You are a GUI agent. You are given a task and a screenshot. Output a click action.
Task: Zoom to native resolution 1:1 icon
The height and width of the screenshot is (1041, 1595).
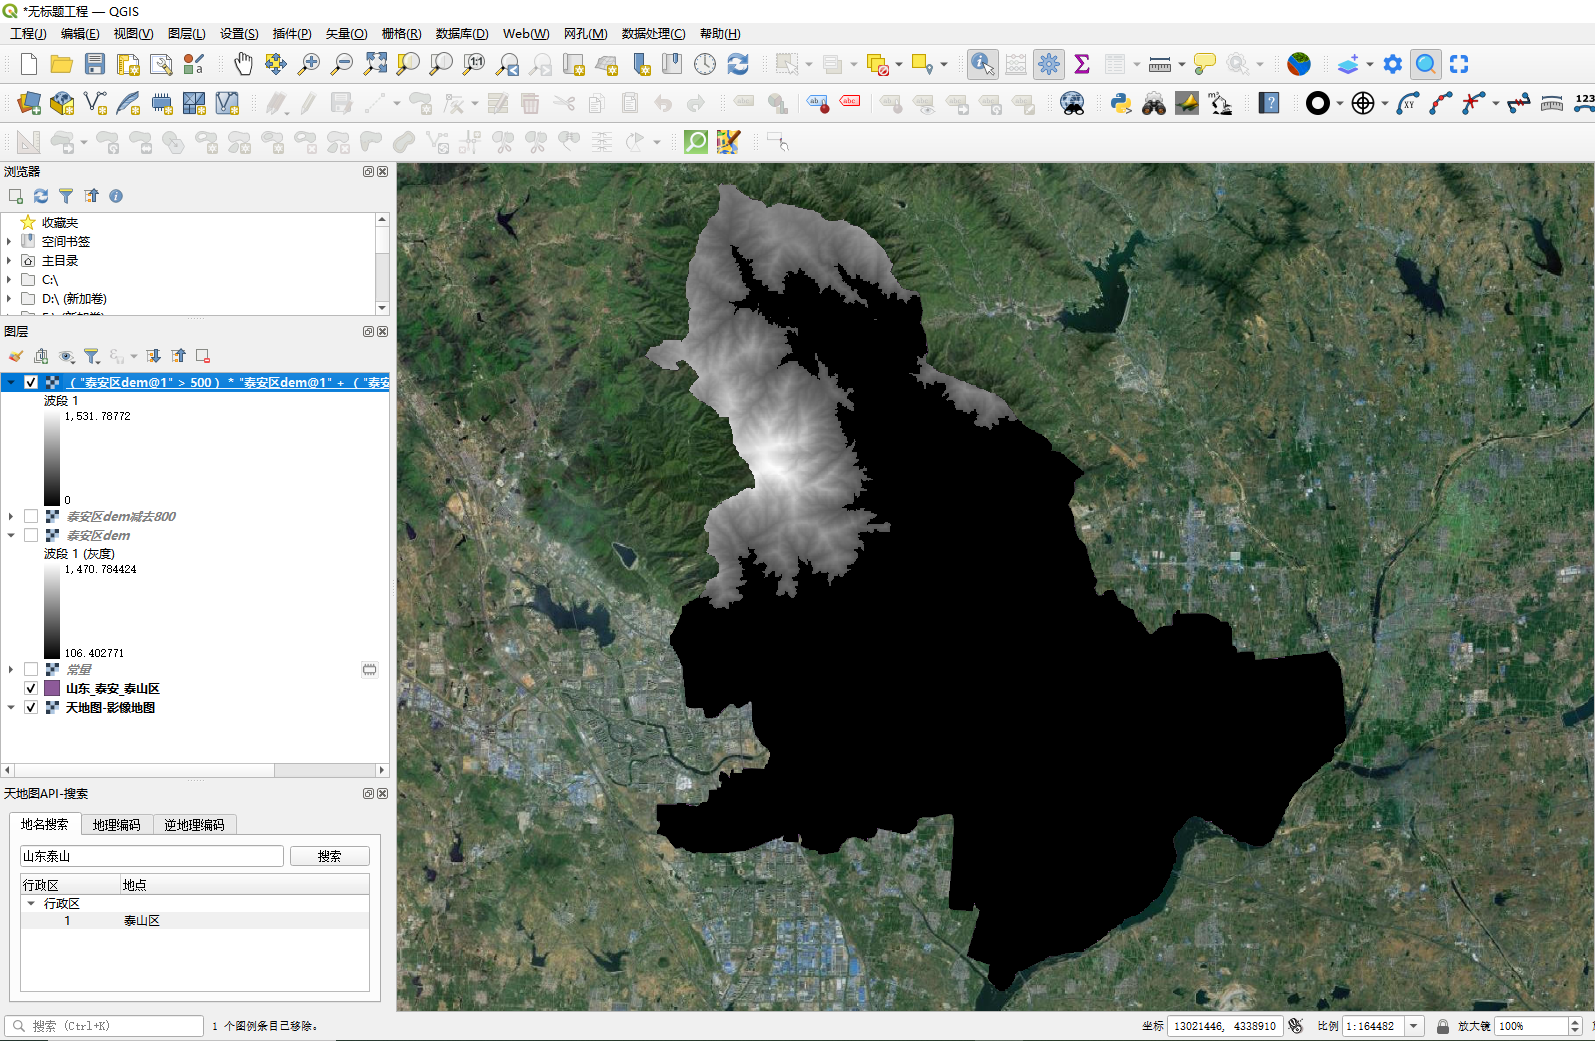[x=474, y=65]
